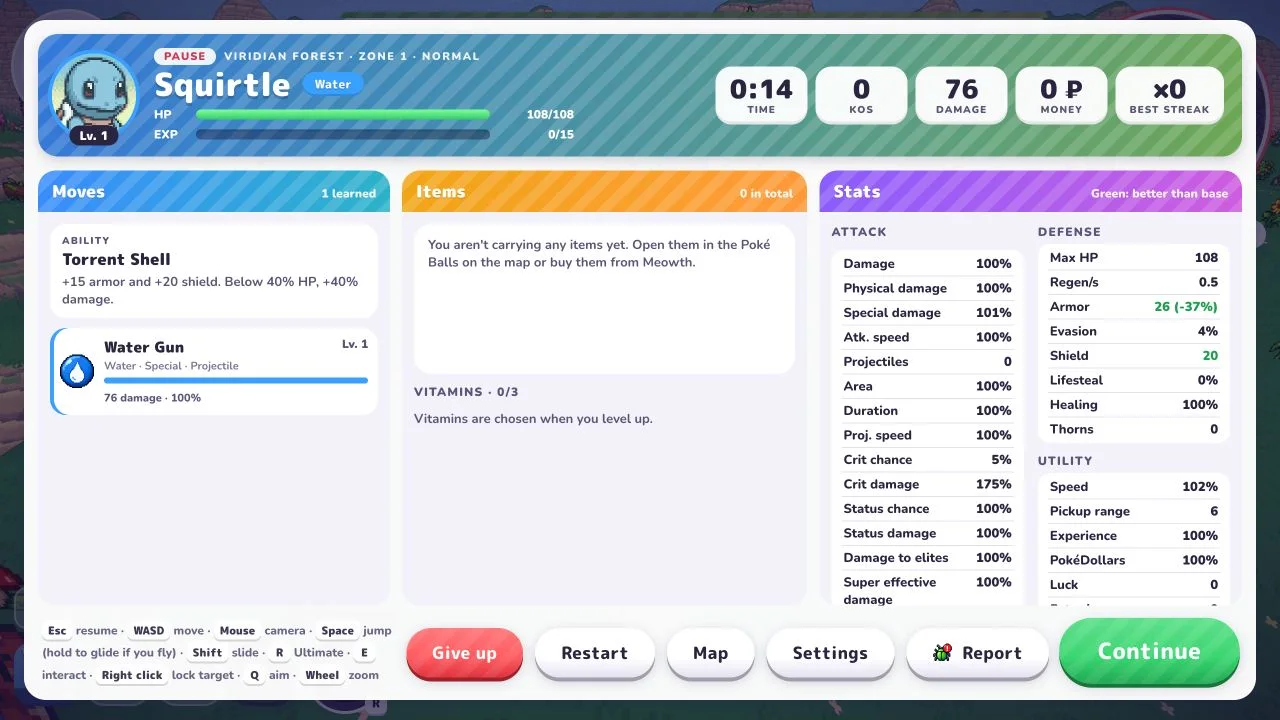Click the Torrent Shell ability card

[214, 271]
